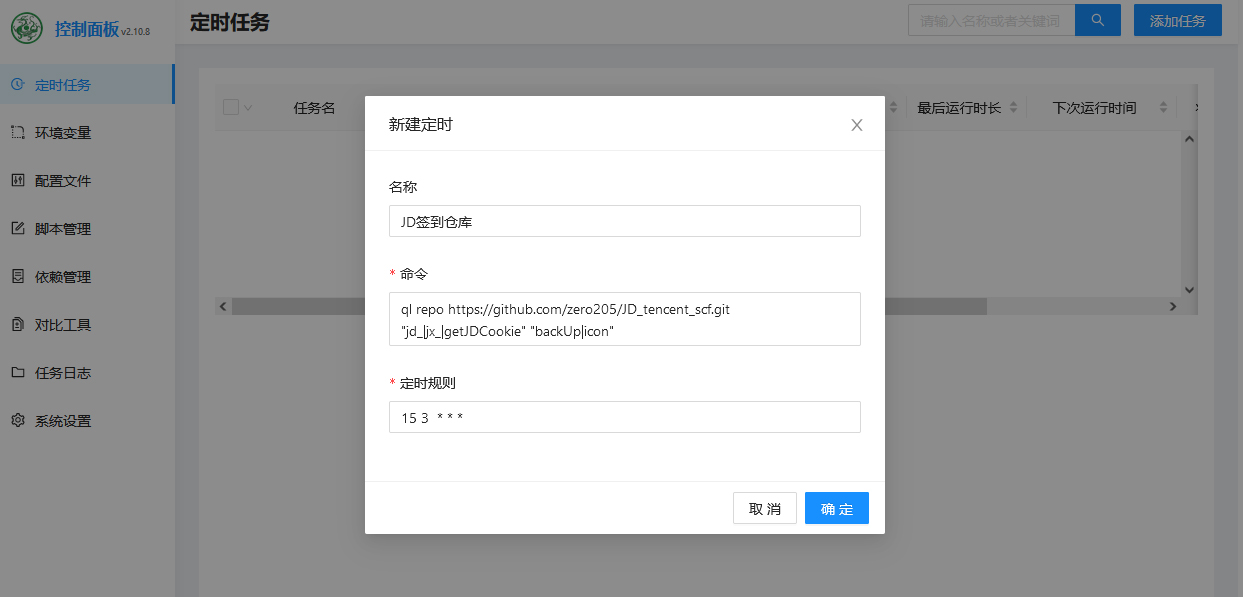Viewport: 1243px width, 597px height.
Task: Toggle the select-all checkbox in table header
Action: 231,108
